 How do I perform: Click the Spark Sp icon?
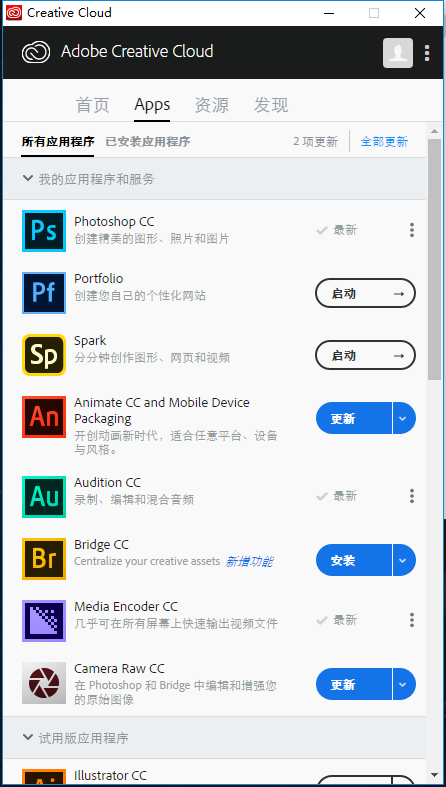44,355
